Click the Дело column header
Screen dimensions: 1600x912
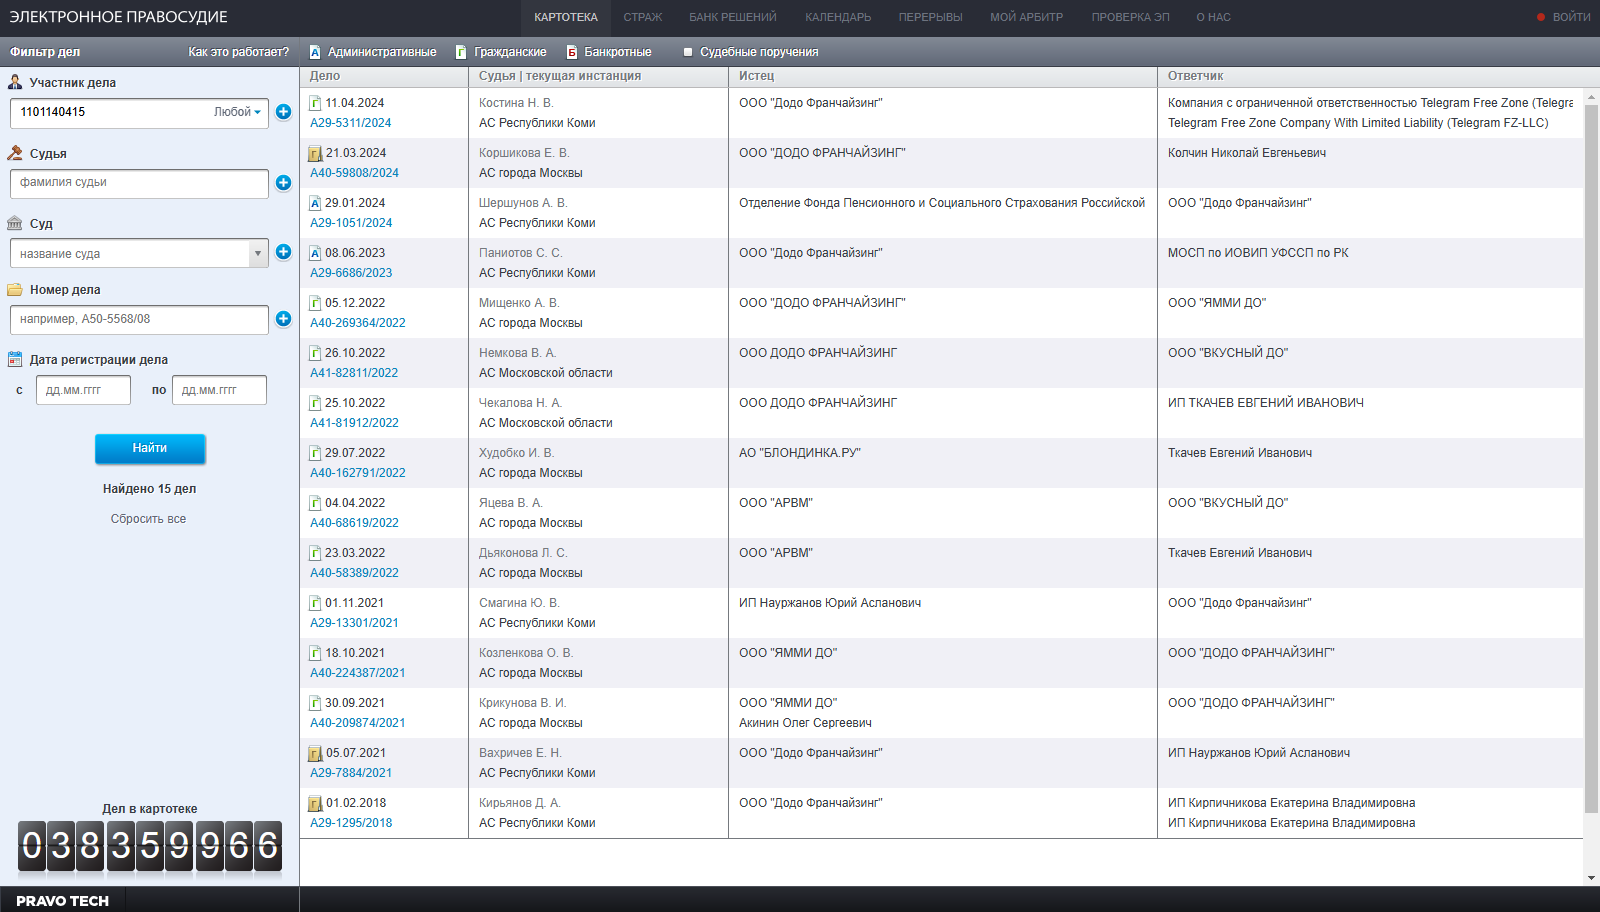(325, 76)
